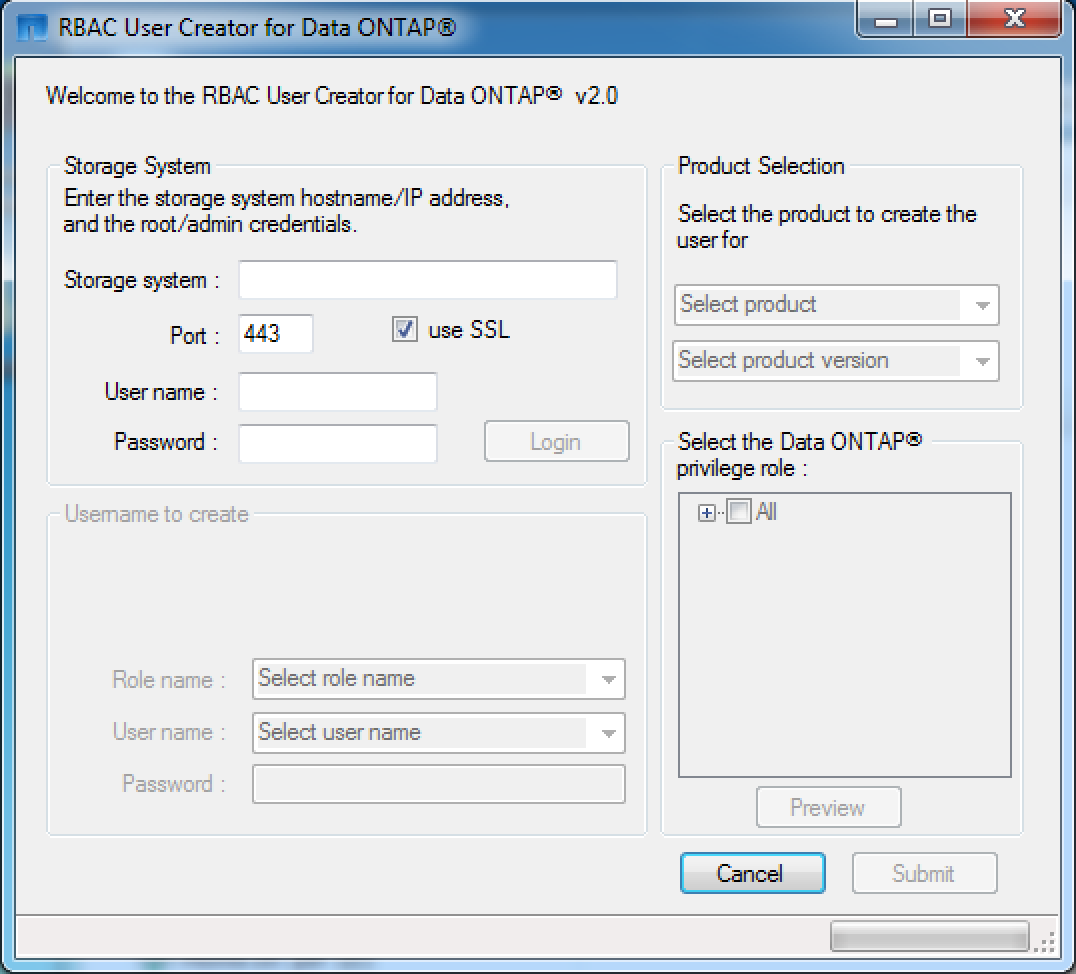The width and height of the screenshot is (1076, 974).
Task: Click the 'All' tree item label
Action: click(766, 512)
